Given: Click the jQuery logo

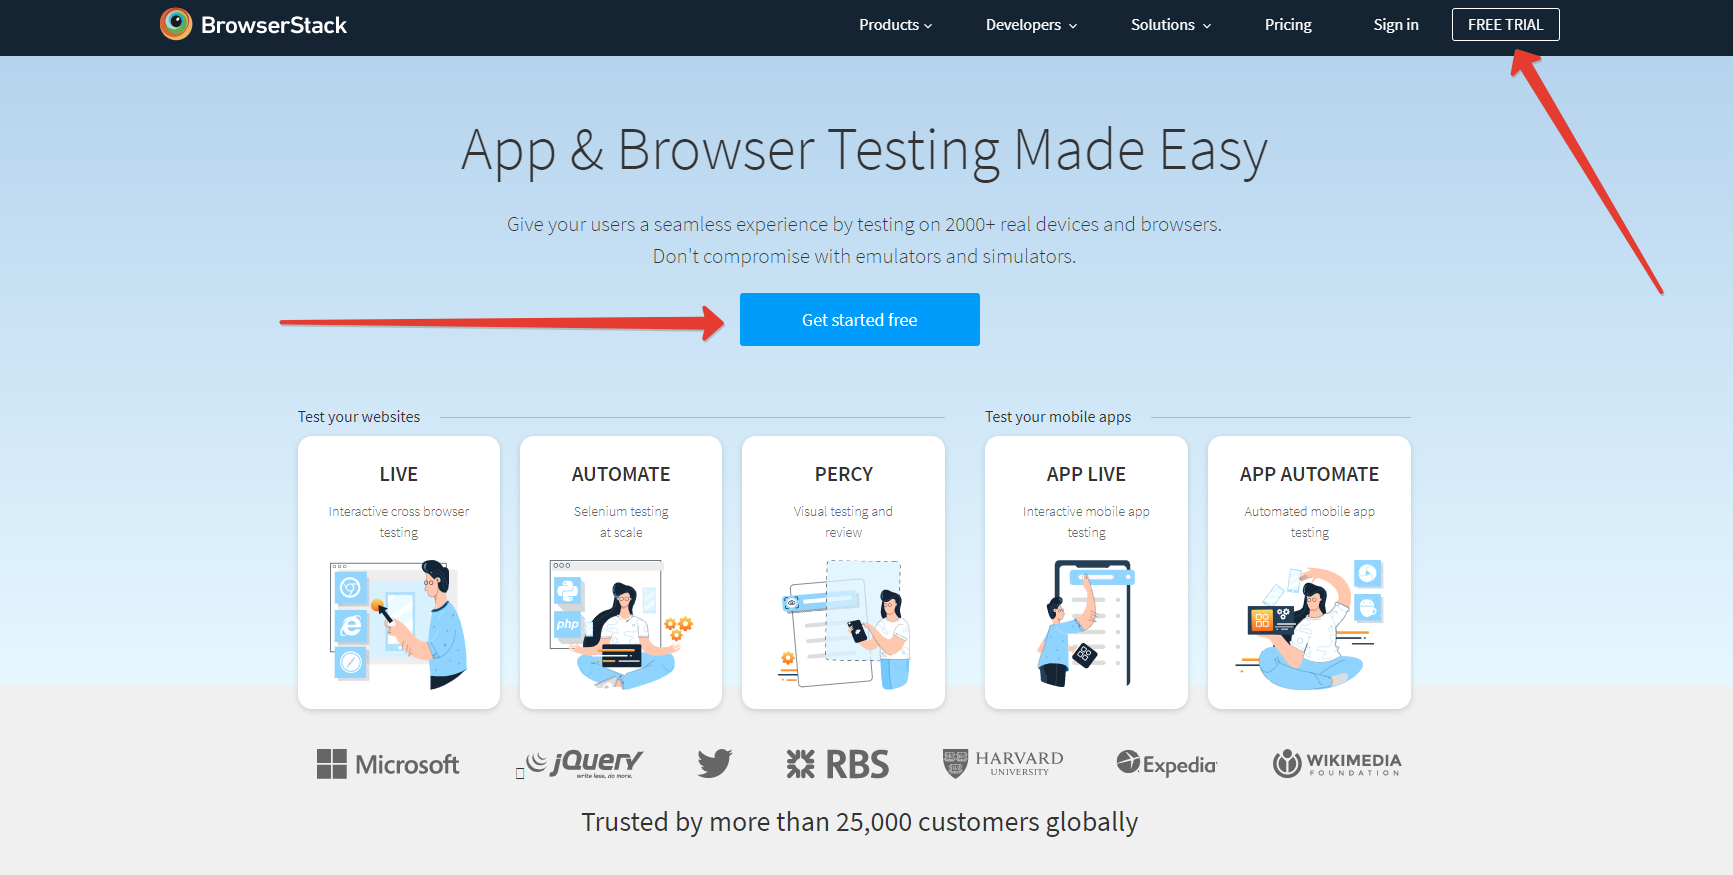Looking at the screenshot, I should (585, 764).
